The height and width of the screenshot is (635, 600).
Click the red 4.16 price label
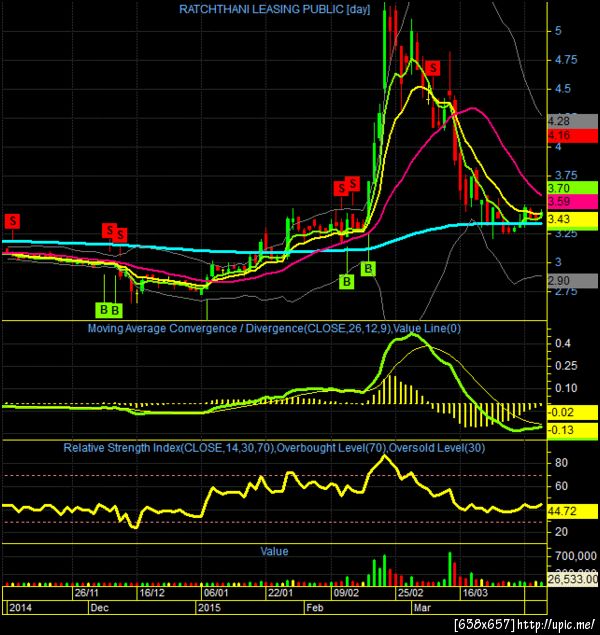pos(572,135)
